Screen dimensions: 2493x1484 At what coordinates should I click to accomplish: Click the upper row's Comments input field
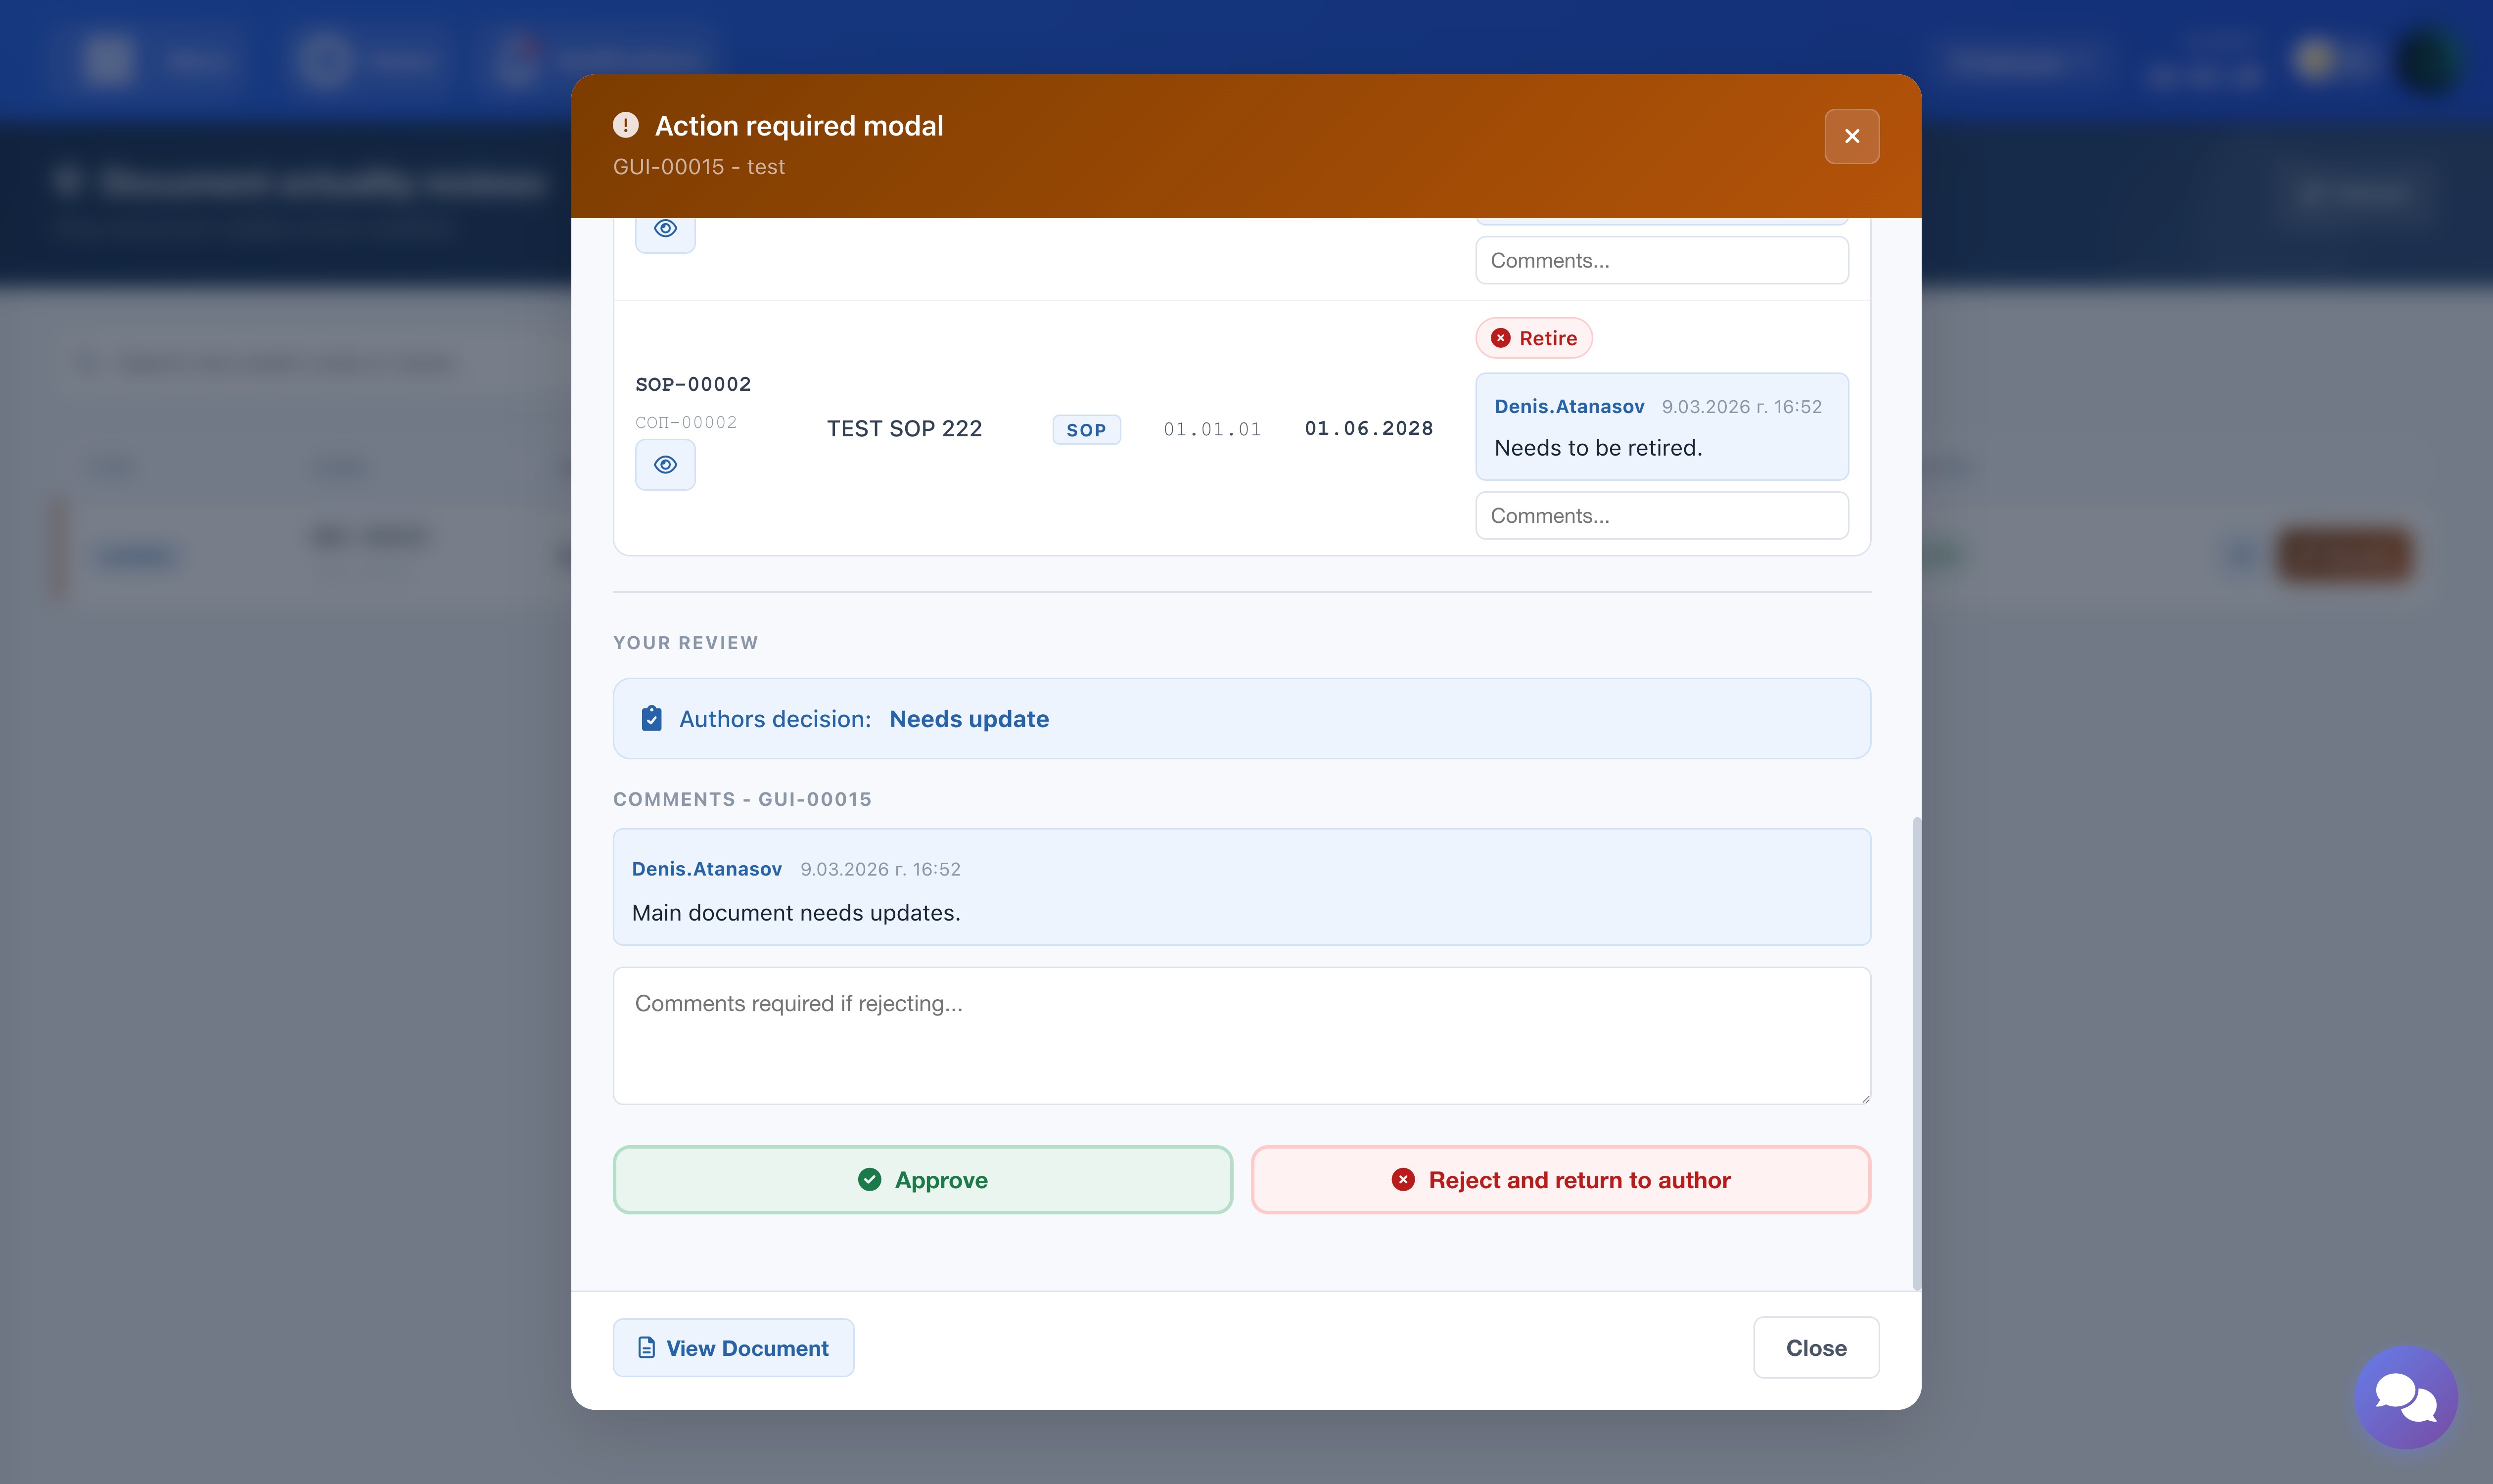pos(1661,261)
